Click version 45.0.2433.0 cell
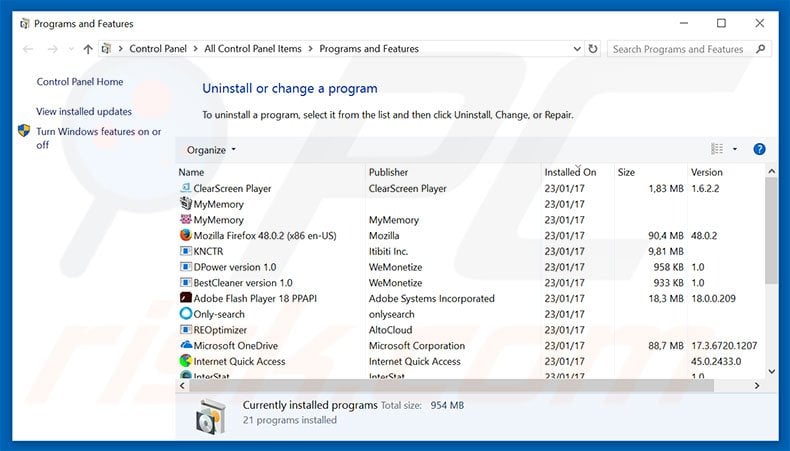The width and height of the screenshot is (790, 451). tap(716, 361)
